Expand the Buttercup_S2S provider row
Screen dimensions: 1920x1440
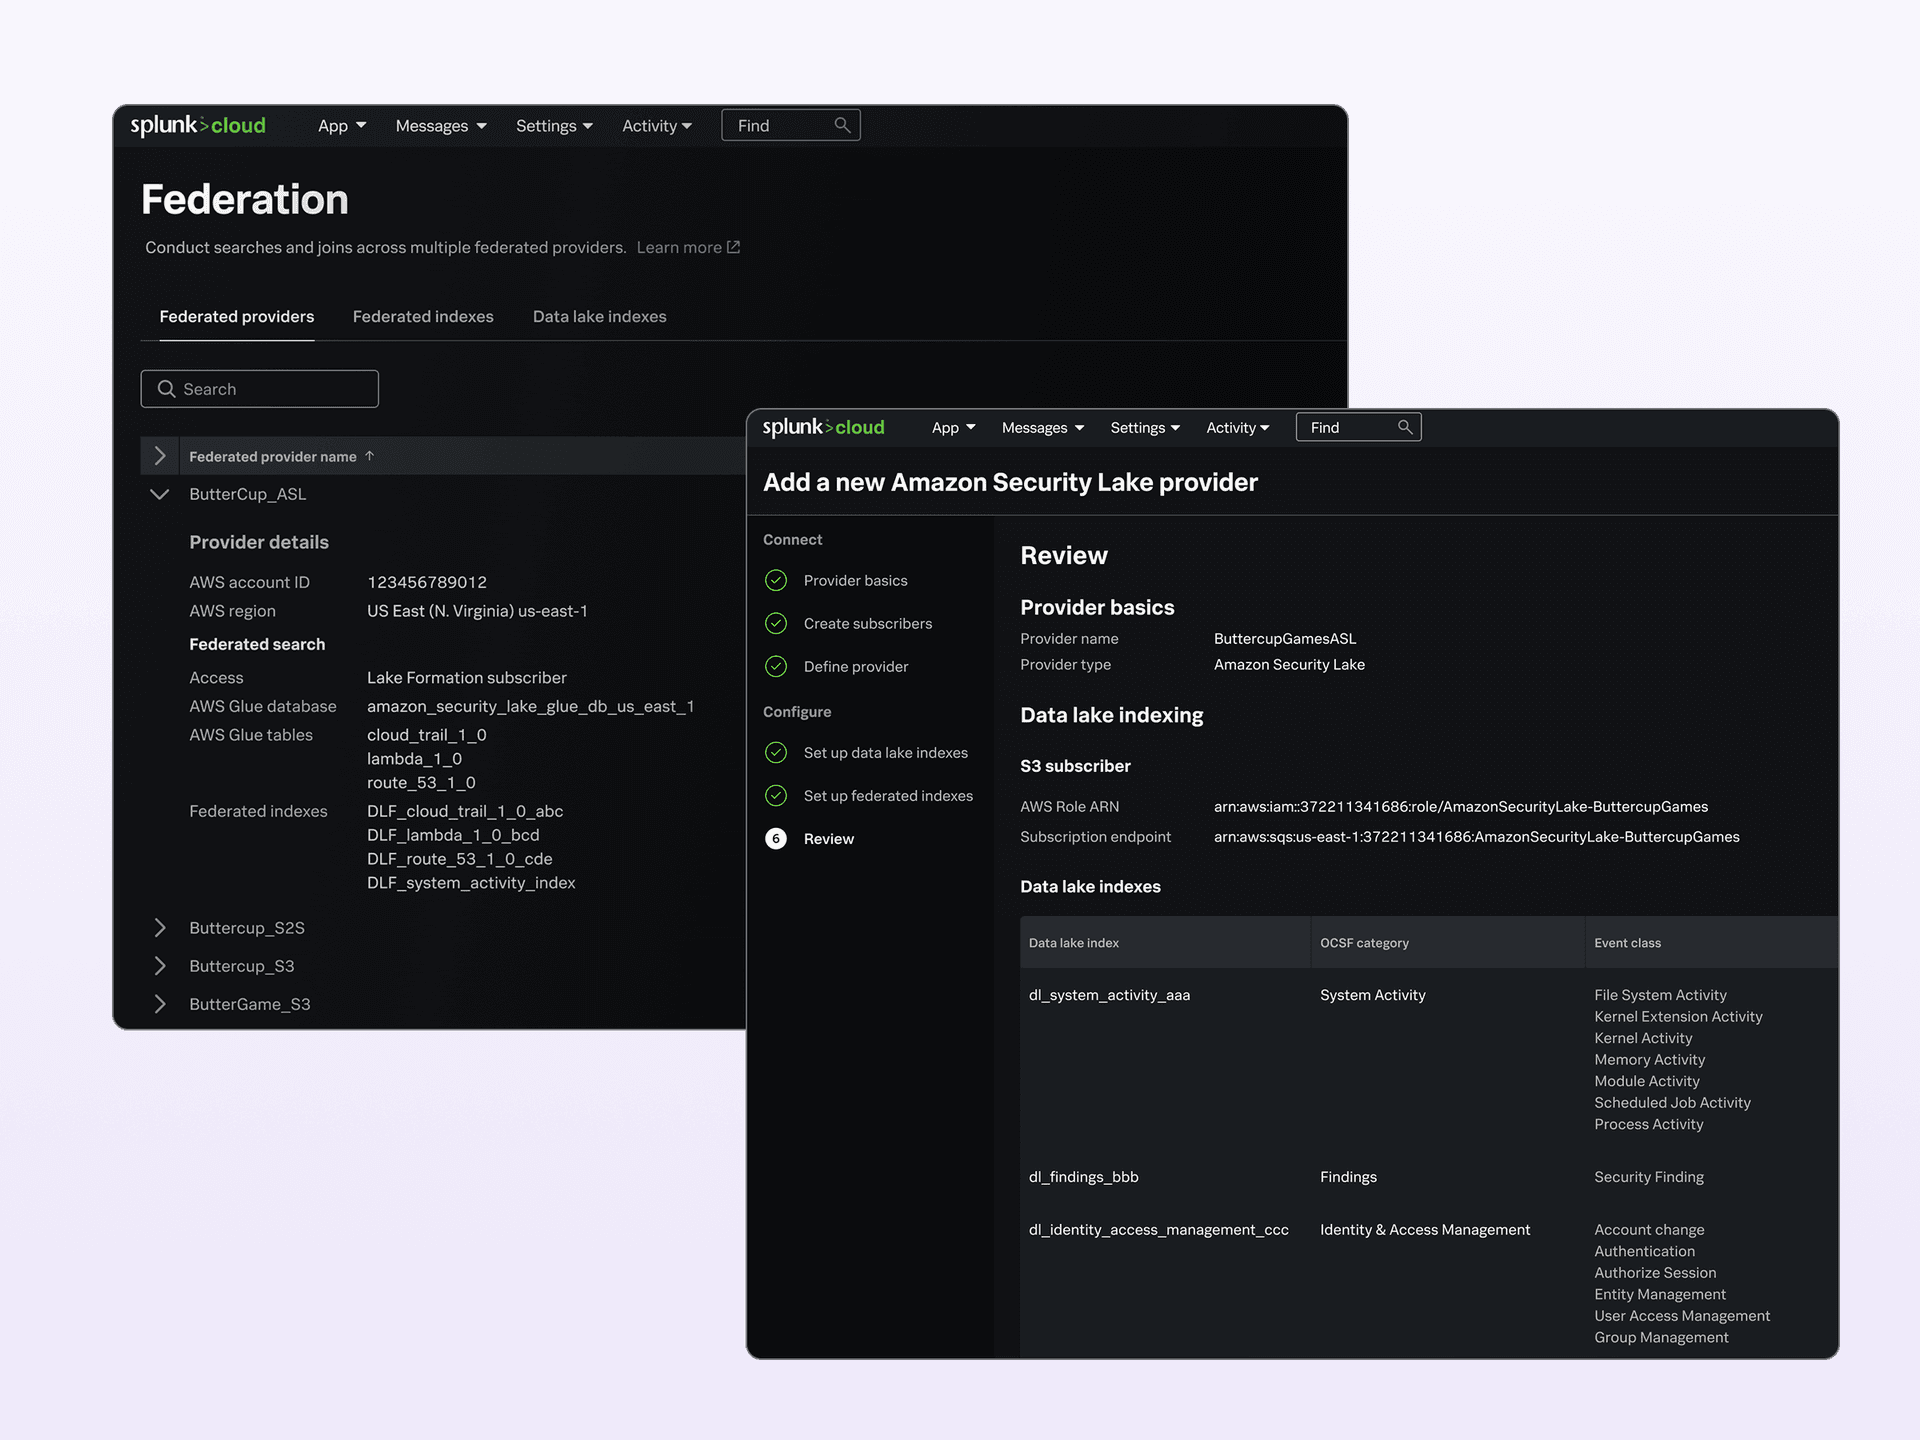click(160, 928)
